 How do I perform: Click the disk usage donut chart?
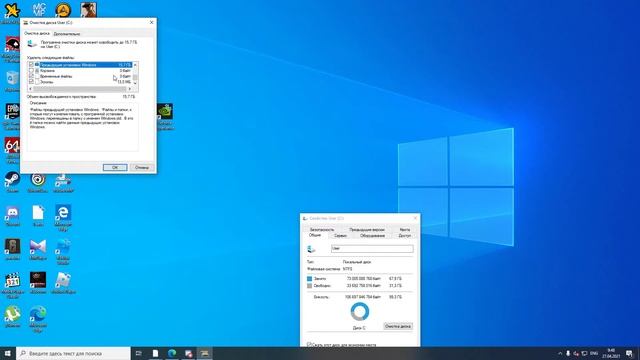(360, 312)
